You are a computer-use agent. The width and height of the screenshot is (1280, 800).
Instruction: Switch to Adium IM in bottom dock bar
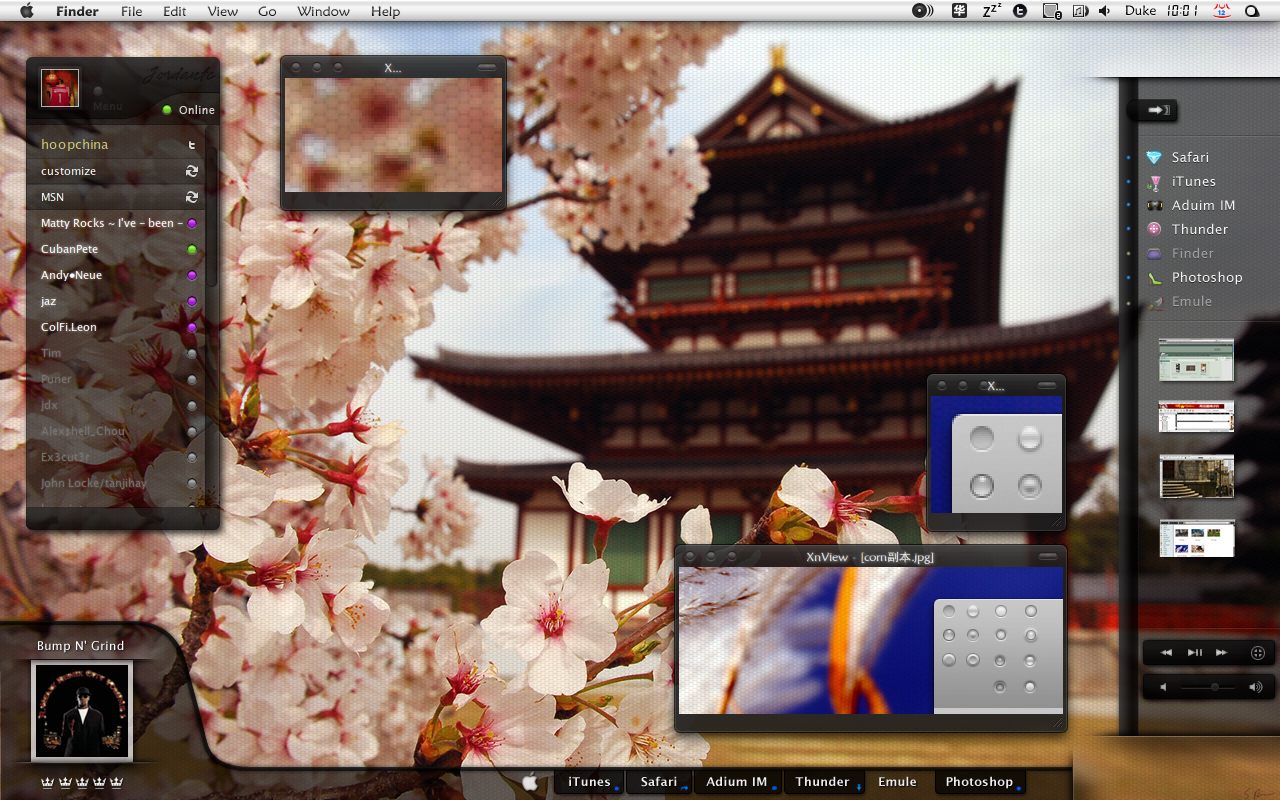pyautogui.click(x=737, y=782)
